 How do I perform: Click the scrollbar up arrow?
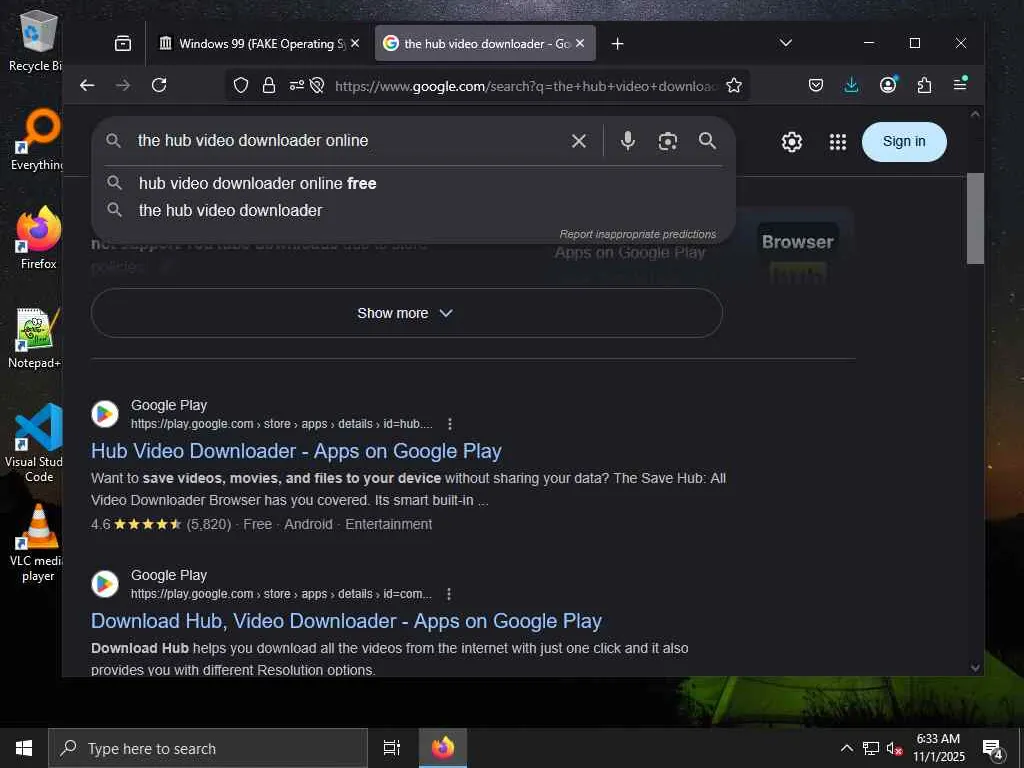tap(975, 114)
